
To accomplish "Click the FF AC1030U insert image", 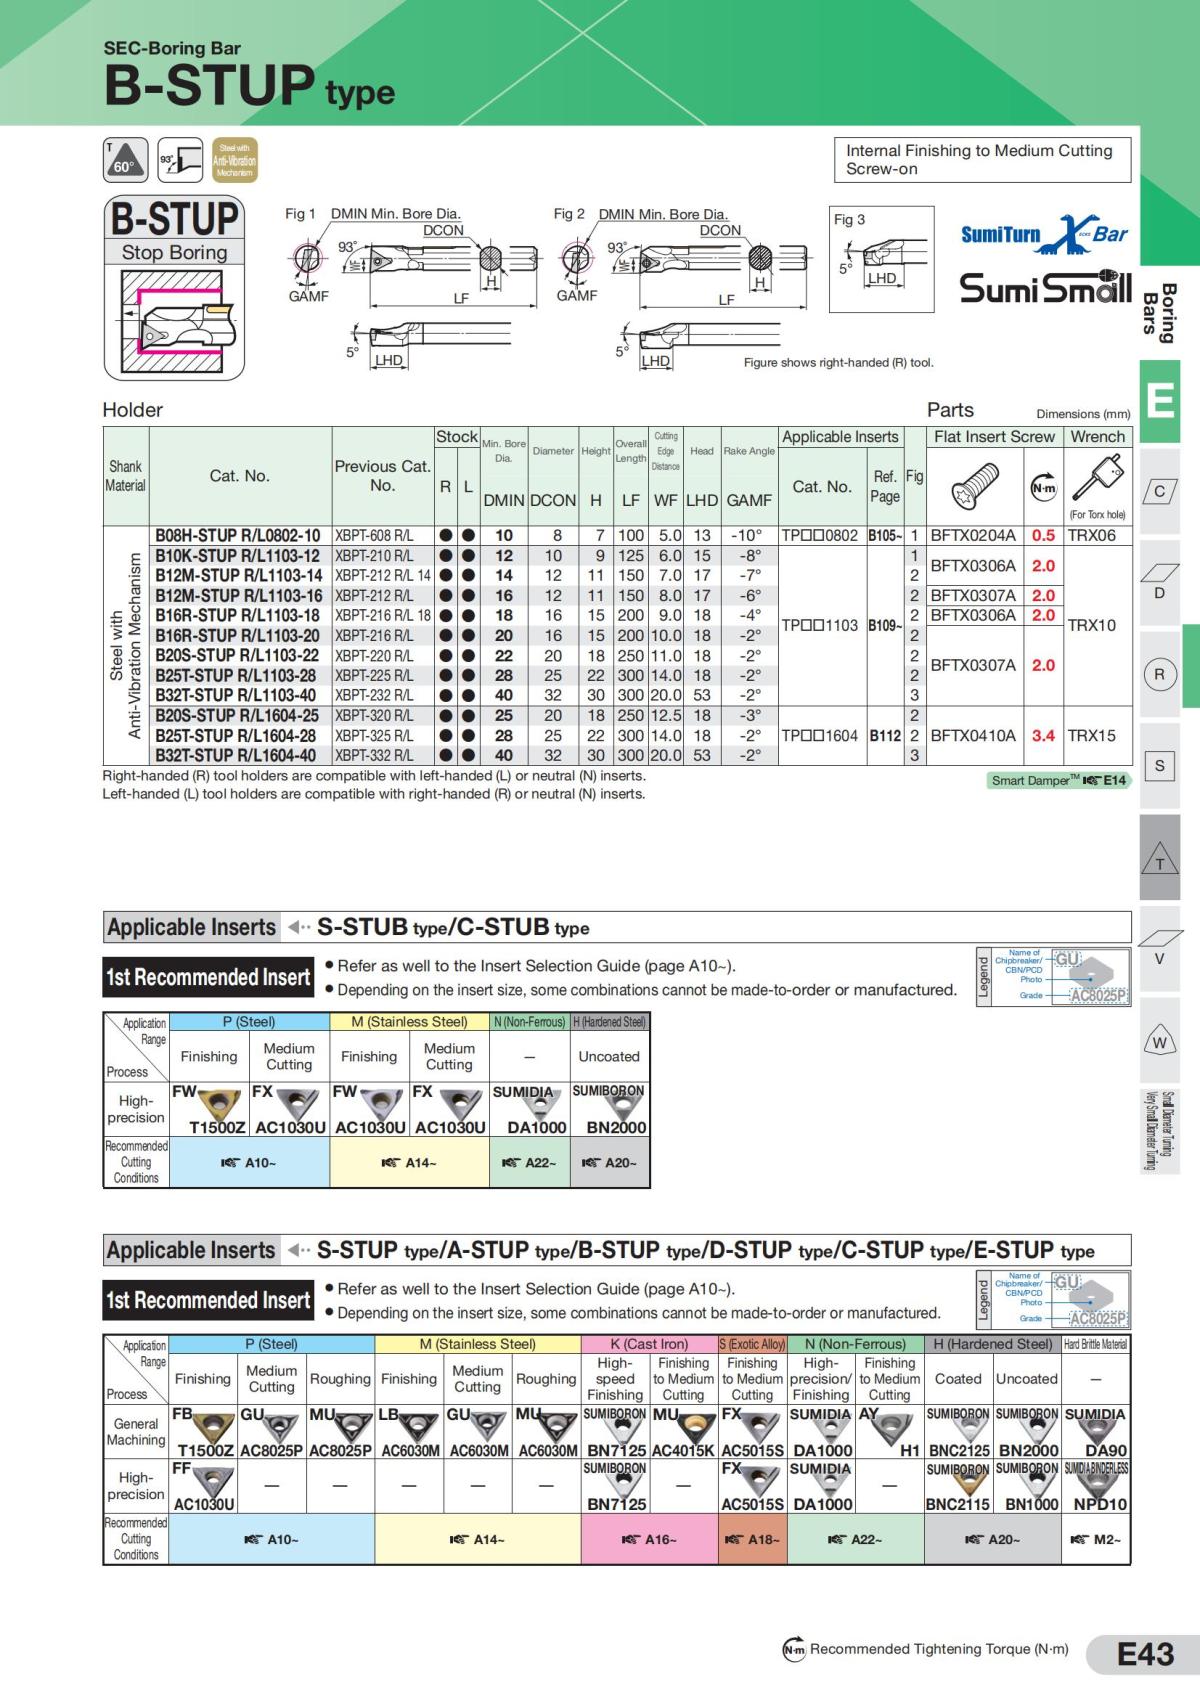I will coord(213,1480).
